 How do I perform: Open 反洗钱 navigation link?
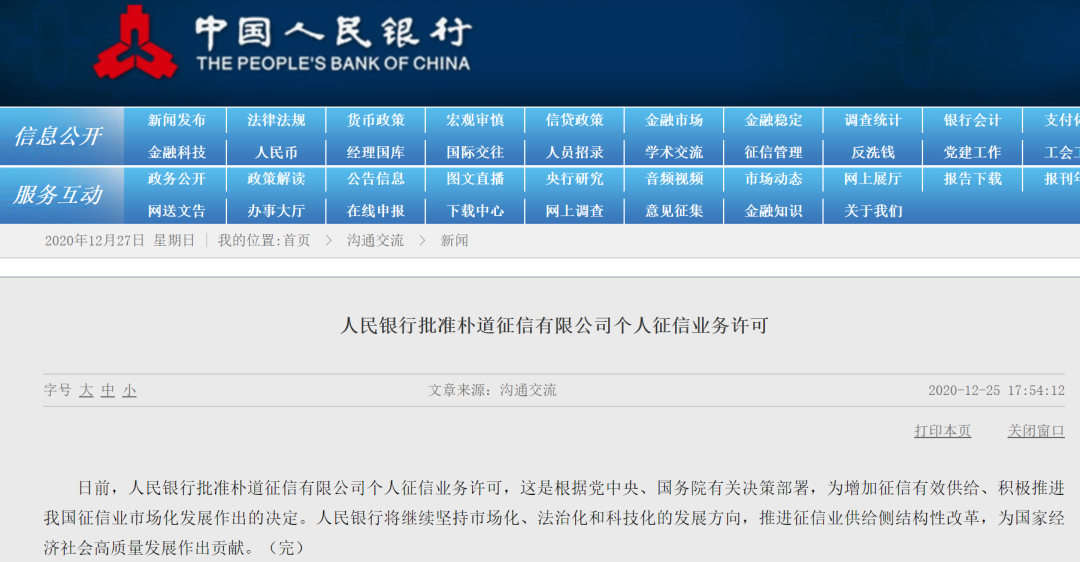pyautogui.click(x=873, y=153)
